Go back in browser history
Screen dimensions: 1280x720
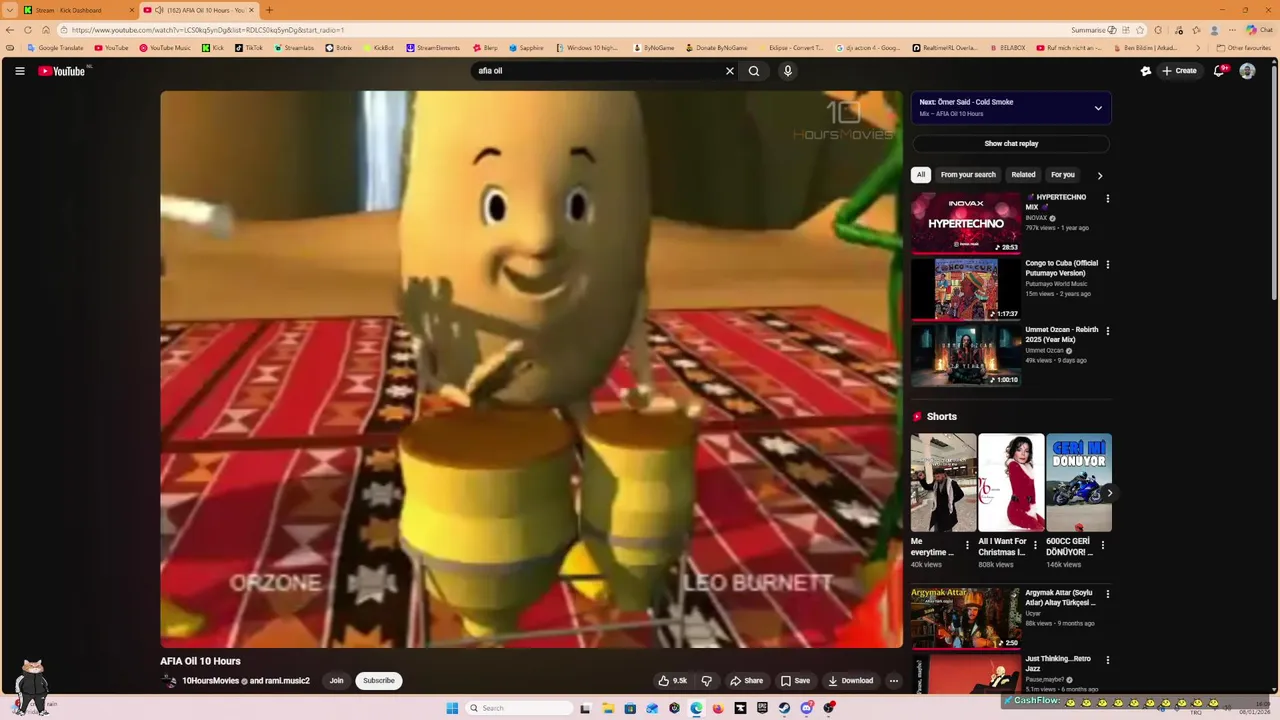pos(10,30)
